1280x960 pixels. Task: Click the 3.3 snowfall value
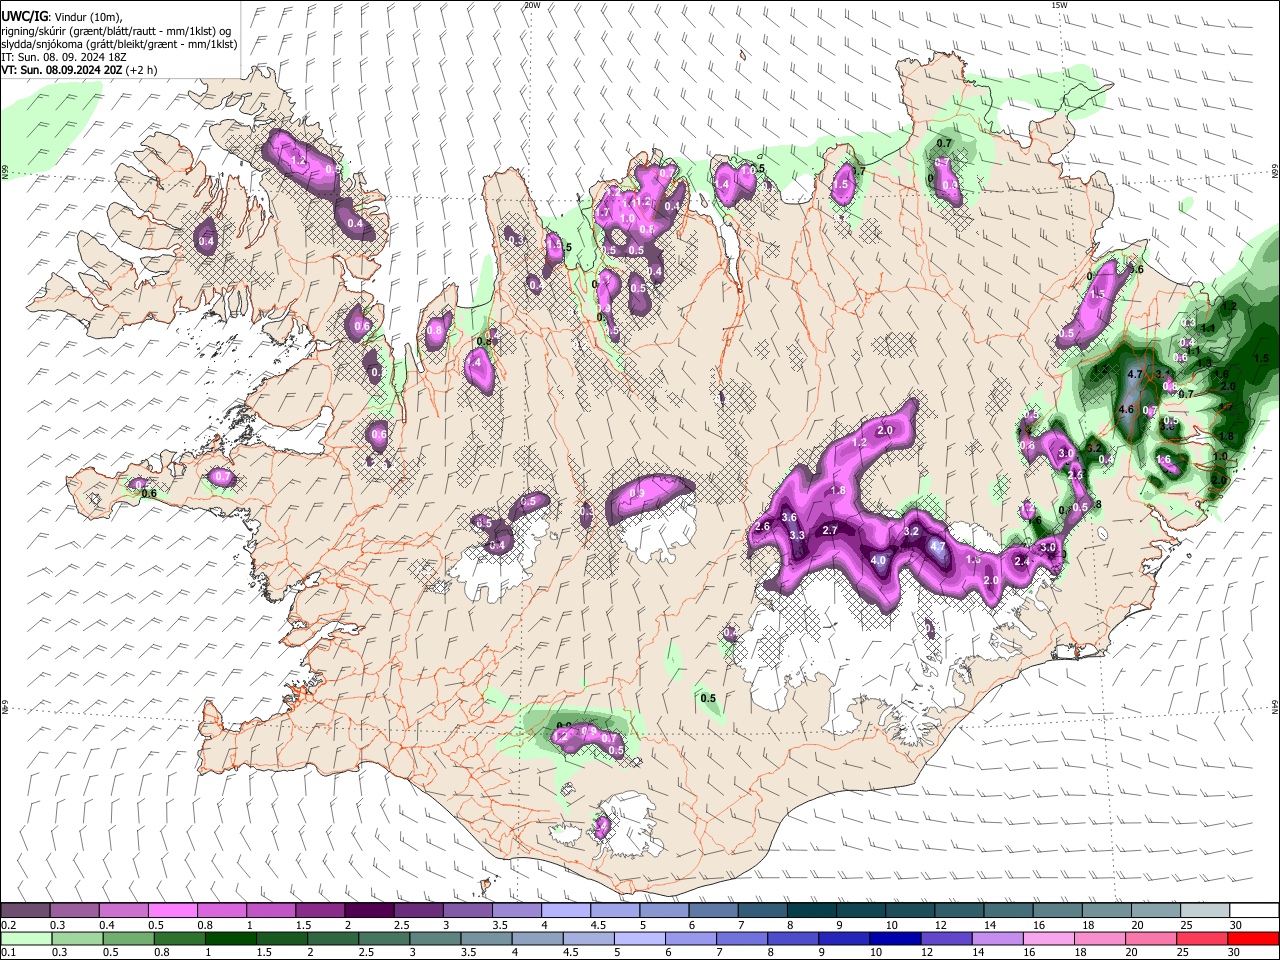click(797, 535)
